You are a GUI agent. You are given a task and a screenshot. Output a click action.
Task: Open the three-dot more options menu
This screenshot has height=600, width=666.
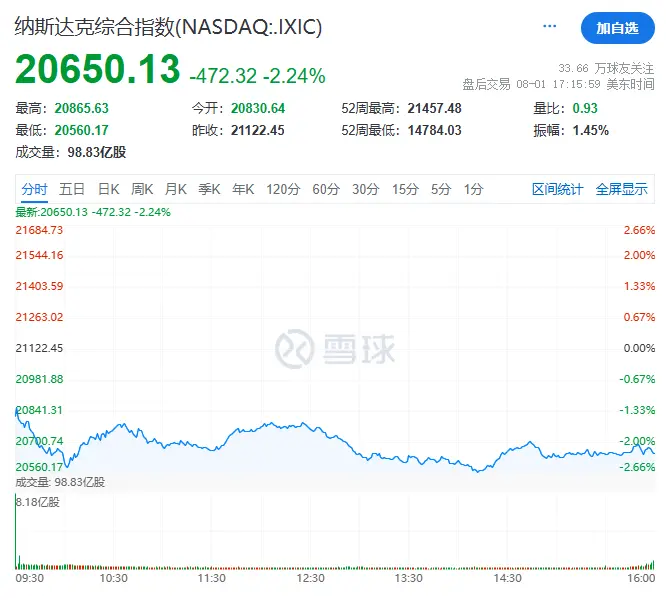(x=549, y=26)
